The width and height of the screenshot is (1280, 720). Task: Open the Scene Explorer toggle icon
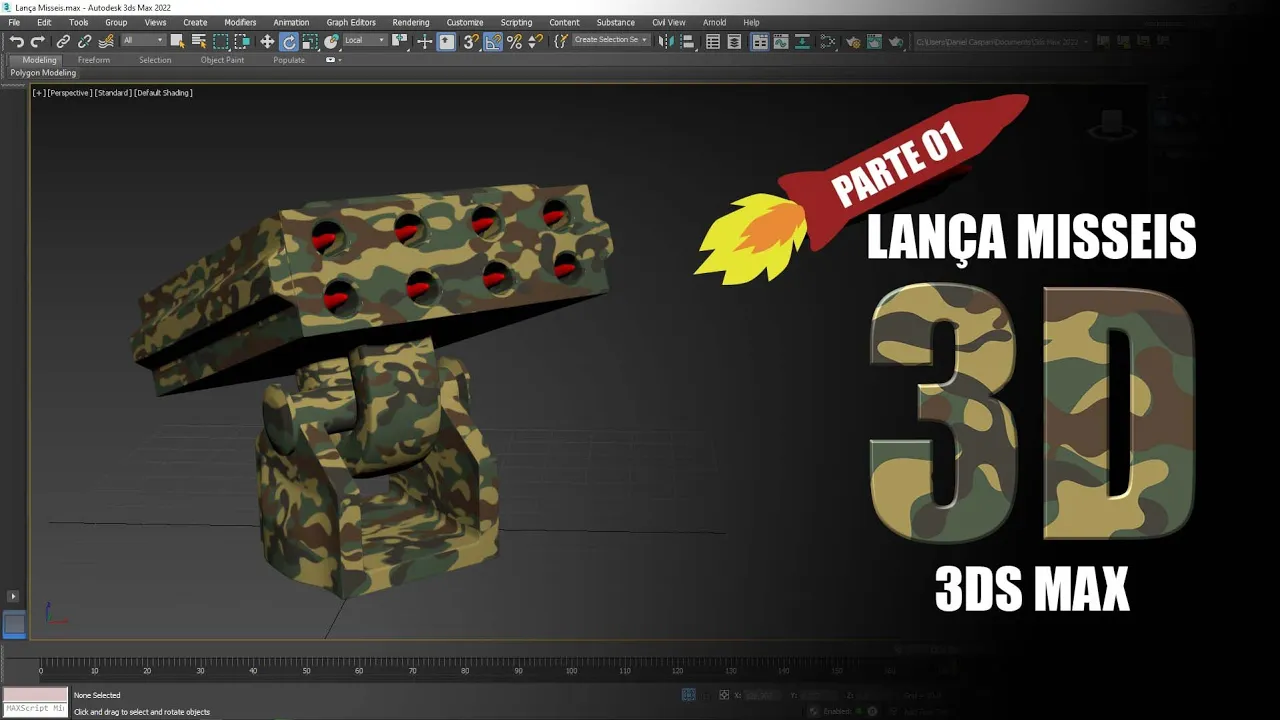point(712,41)
